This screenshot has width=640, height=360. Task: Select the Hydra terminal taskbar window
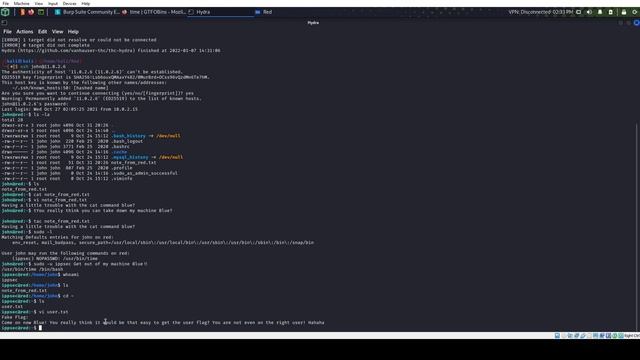coord(220,12)
